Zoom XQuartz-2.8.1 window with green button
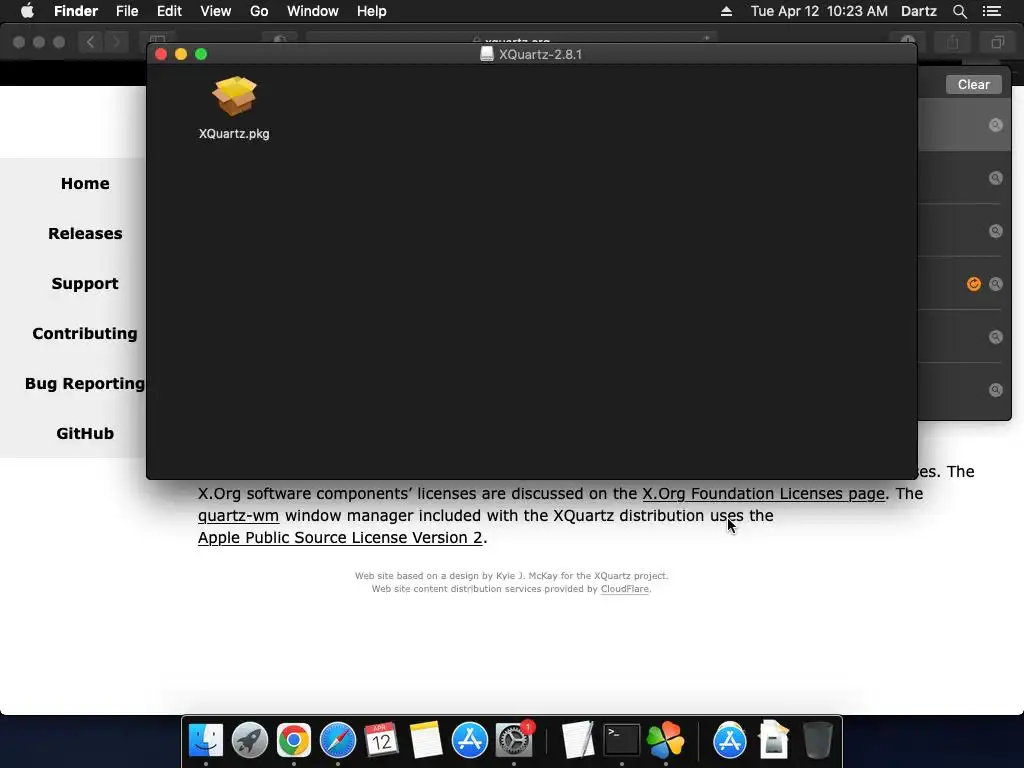Screen dimensions: 1024x768 coord(201,54)
